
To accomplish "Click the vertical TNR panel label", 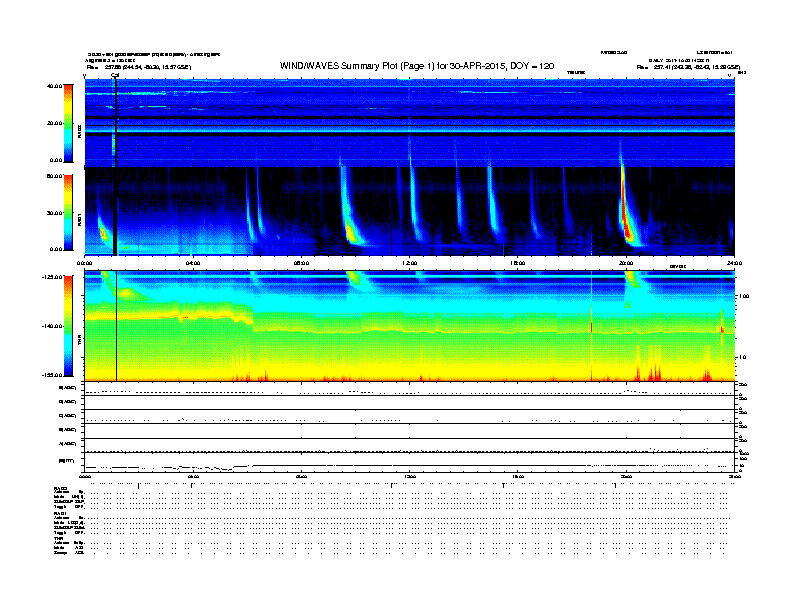I will click(79, 340).
